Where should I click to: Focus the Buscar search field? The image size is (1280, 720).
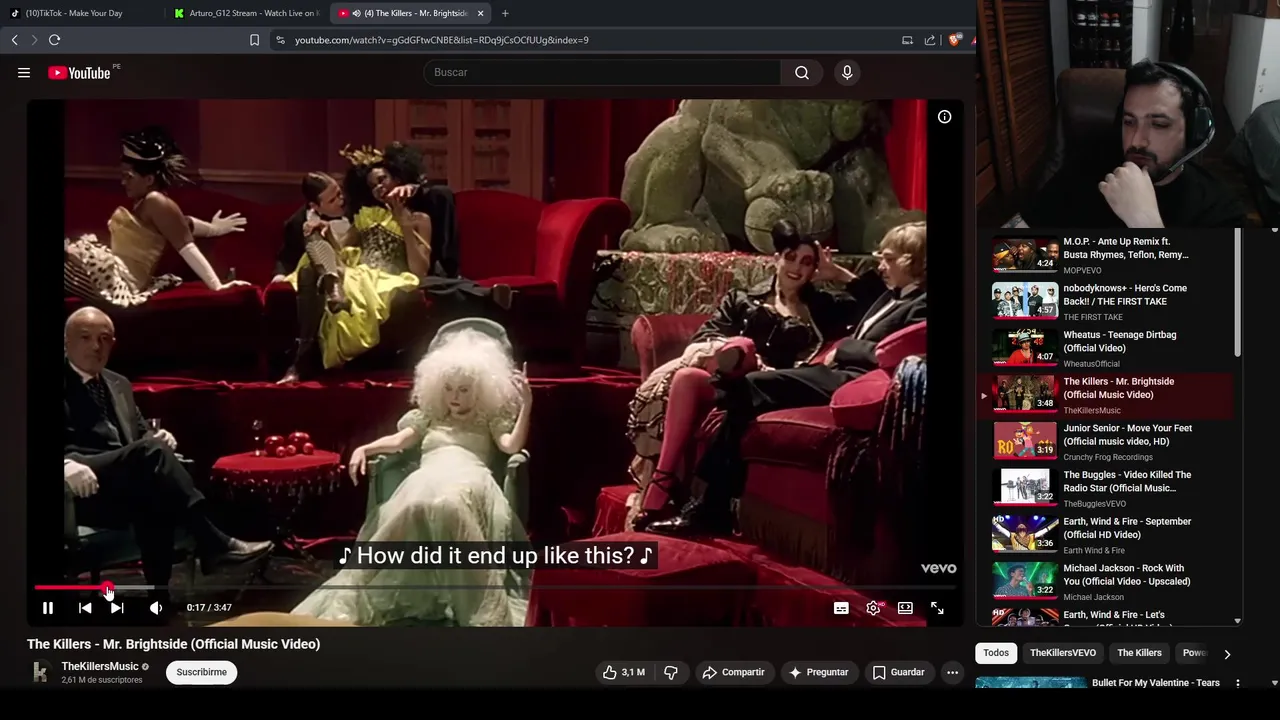(602, 72)
